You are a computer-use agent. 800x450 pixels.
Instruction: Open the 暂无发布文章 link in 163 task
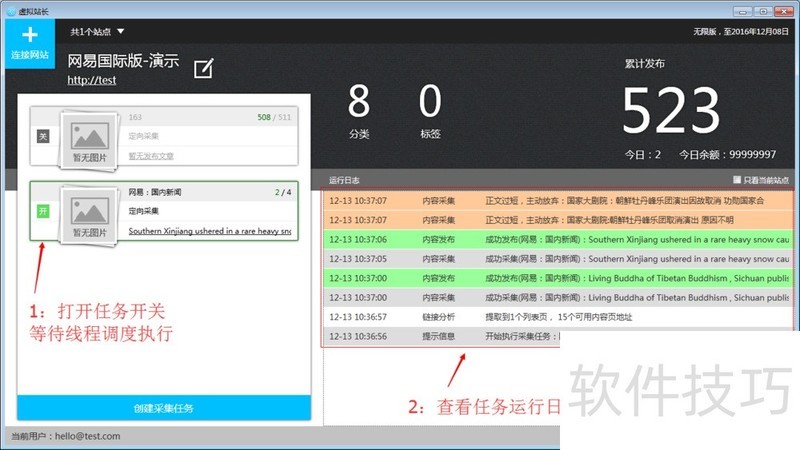151,156
